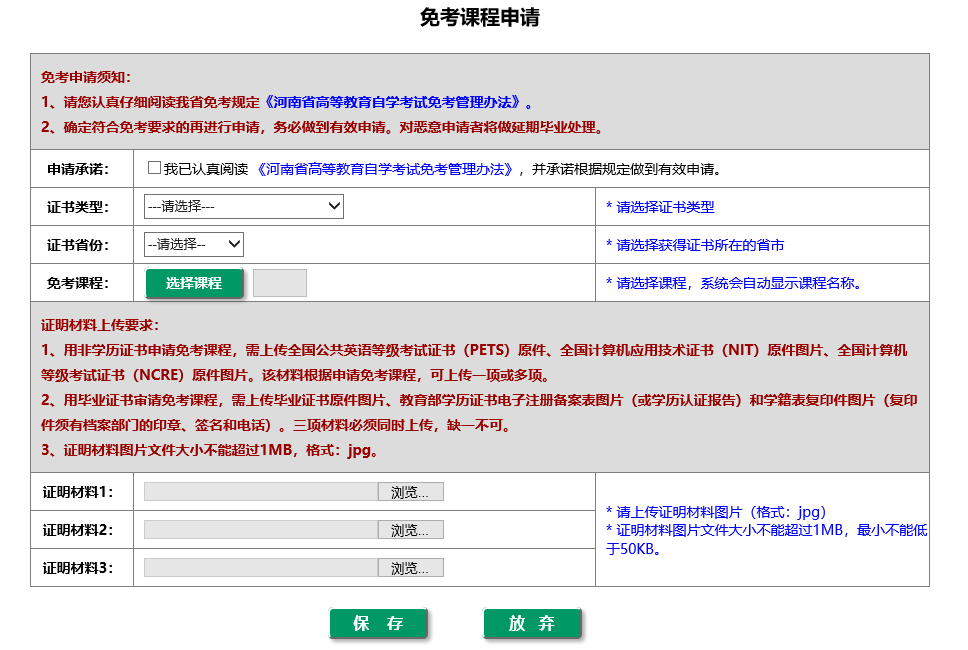Click the 证书省份 label

pos(78,245)
